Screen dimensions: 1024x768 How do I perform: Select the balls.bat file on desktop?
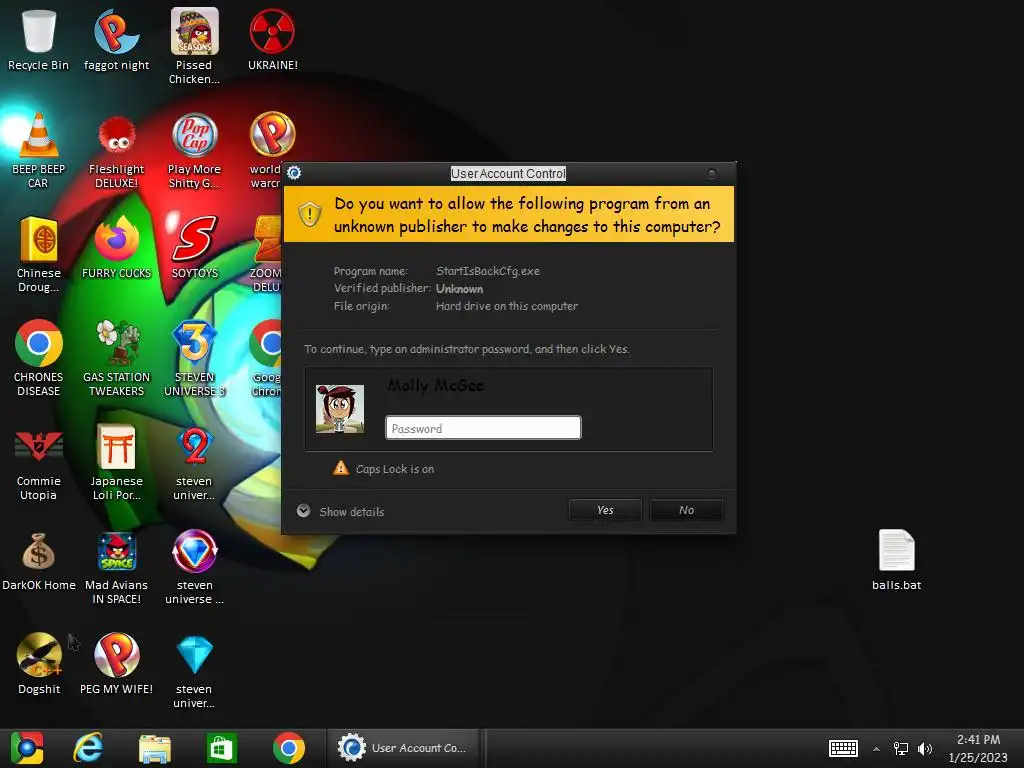point(896,559)
